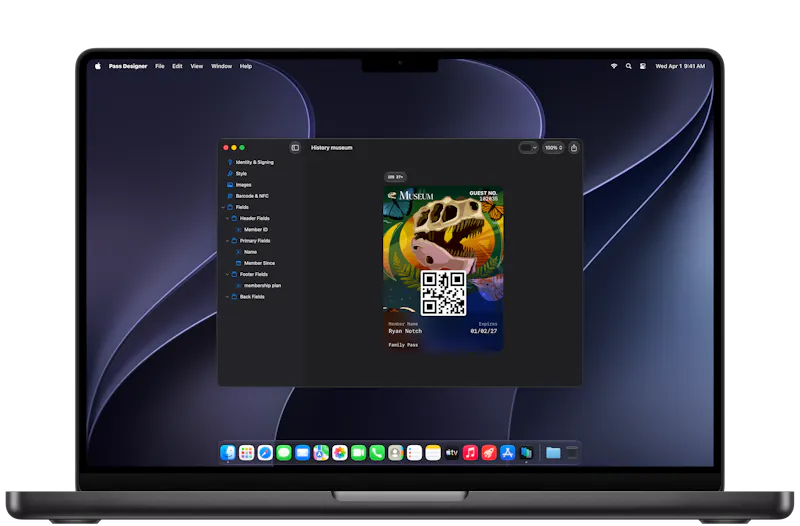Open Photos from the Dock
Screen dimensions: 800x526
point(340,453)
